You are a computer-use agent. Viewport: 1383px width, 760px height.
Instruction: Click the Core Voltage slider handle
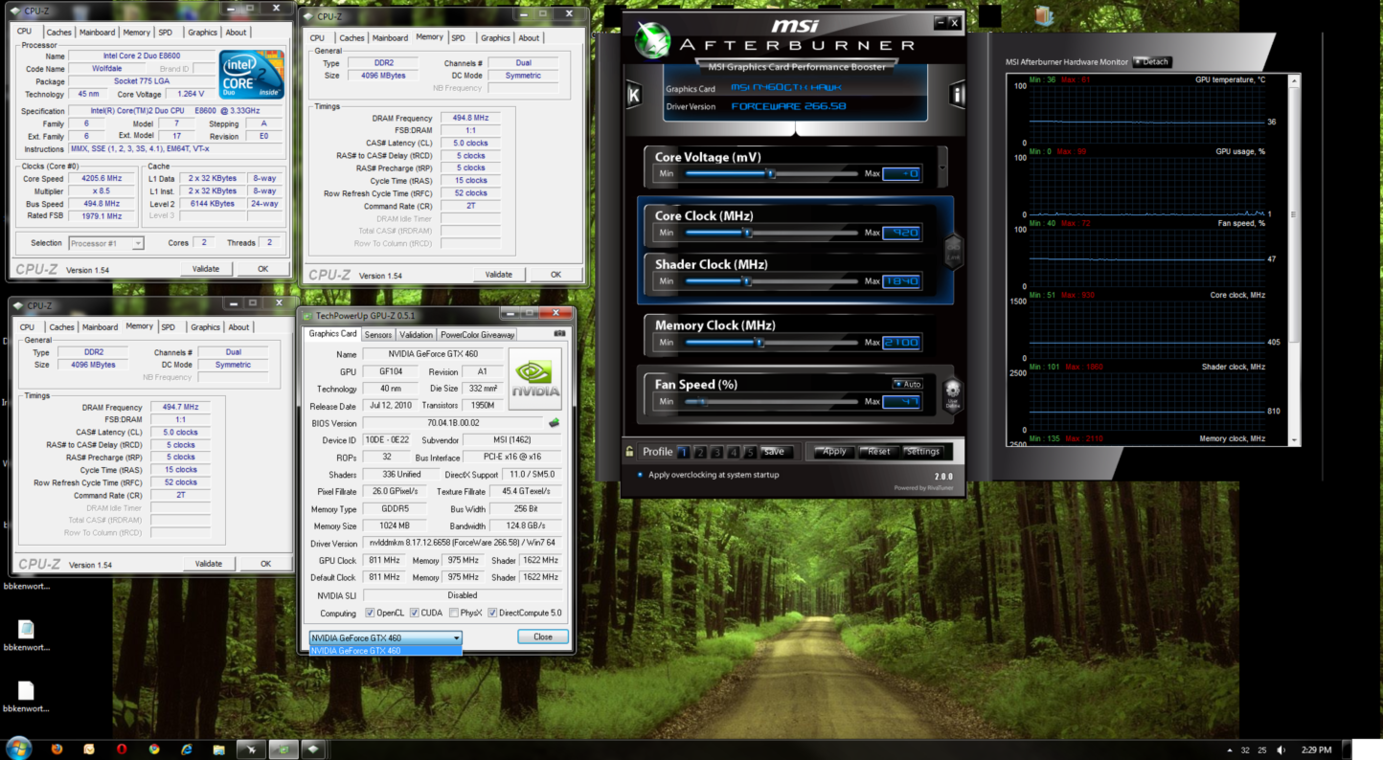pyautogui.click(x=770, y=174)
